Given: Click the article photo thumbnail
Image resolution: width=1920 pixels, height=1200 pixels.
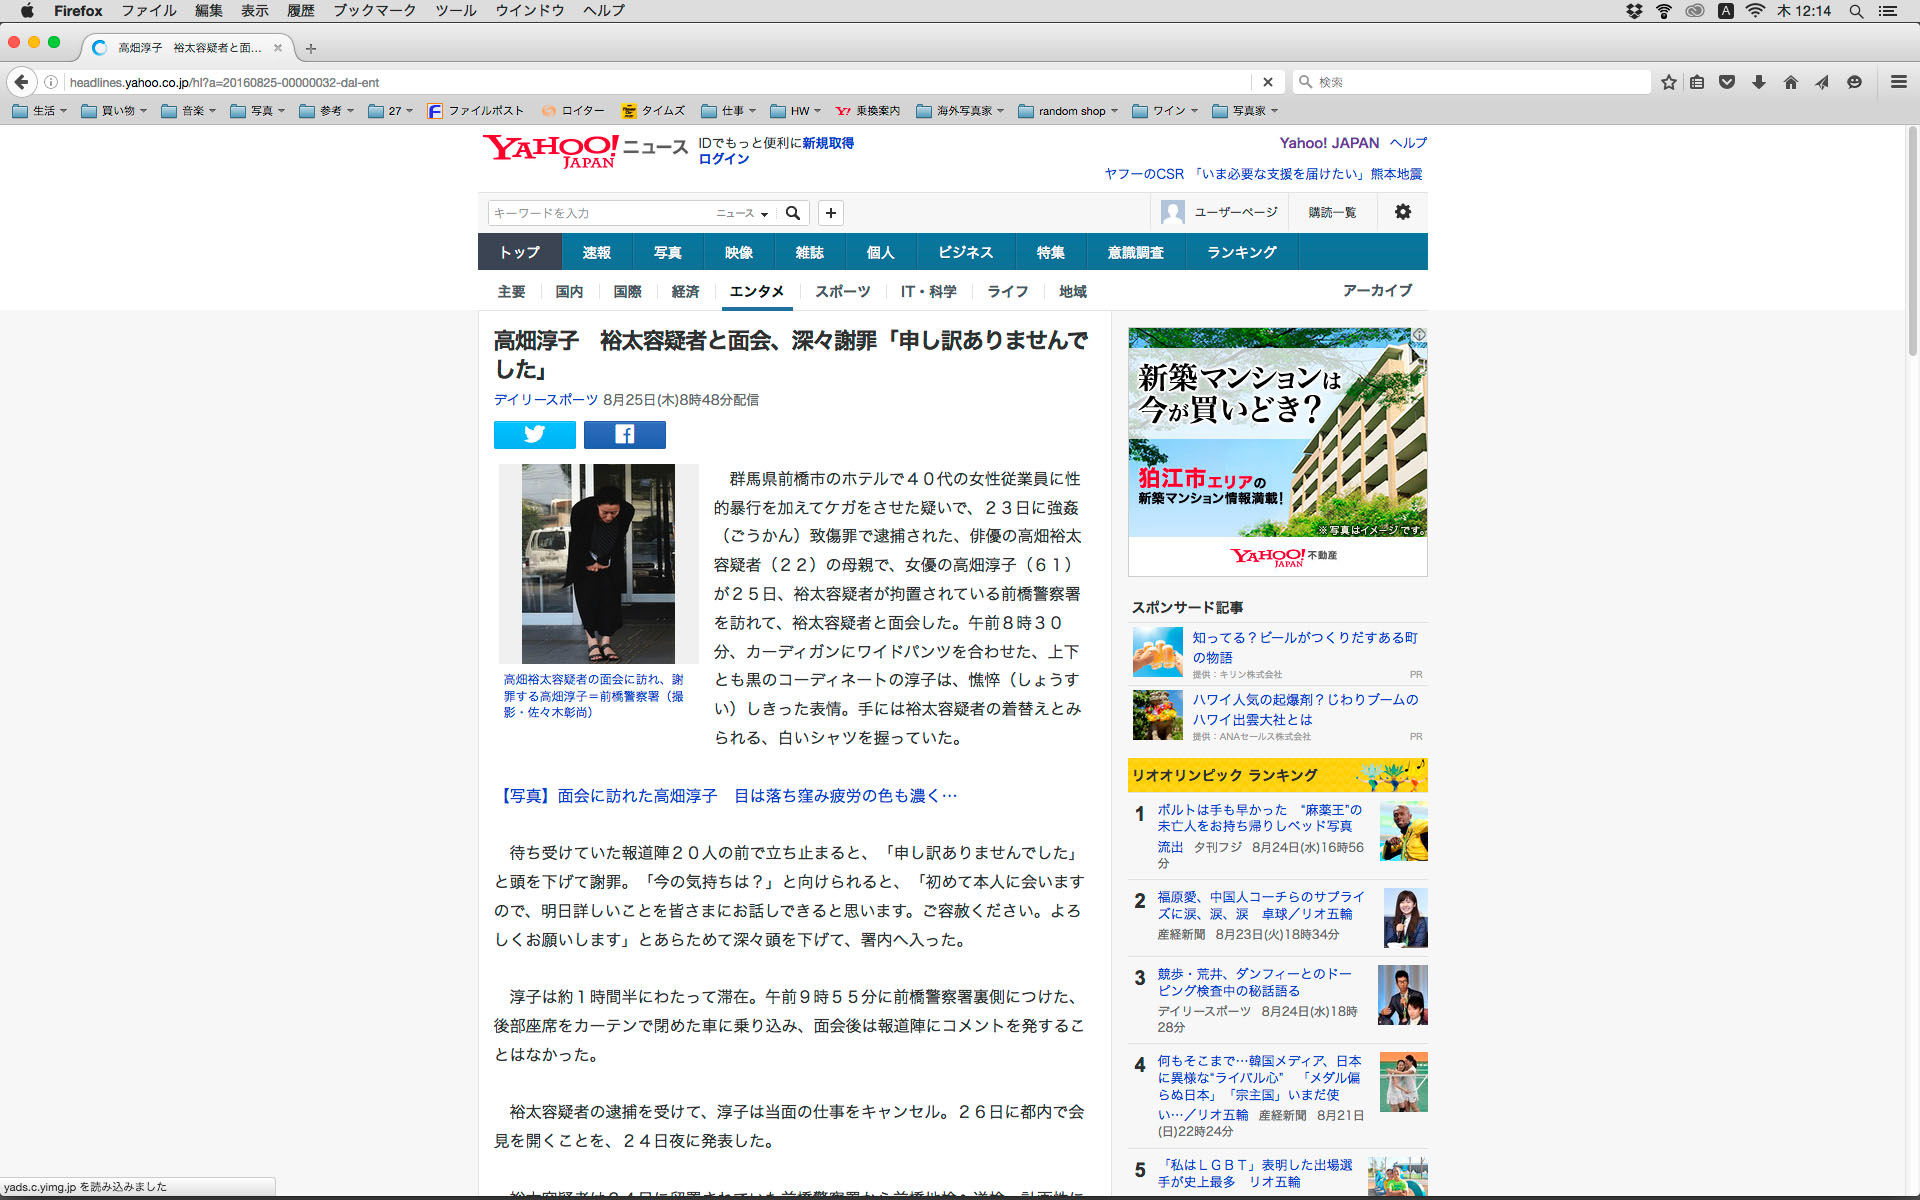Looking at the screenshot, I should tap(598, 563).
